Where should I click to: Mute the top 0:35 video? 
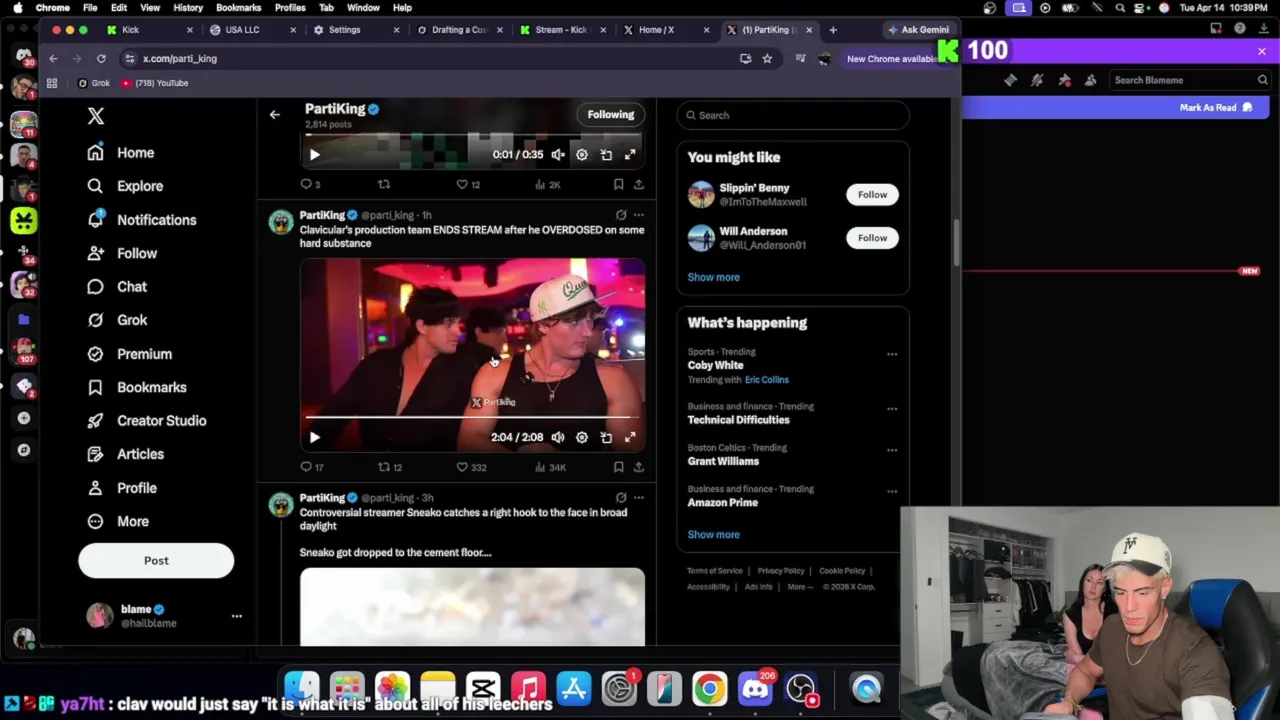(x=558, y=155)
